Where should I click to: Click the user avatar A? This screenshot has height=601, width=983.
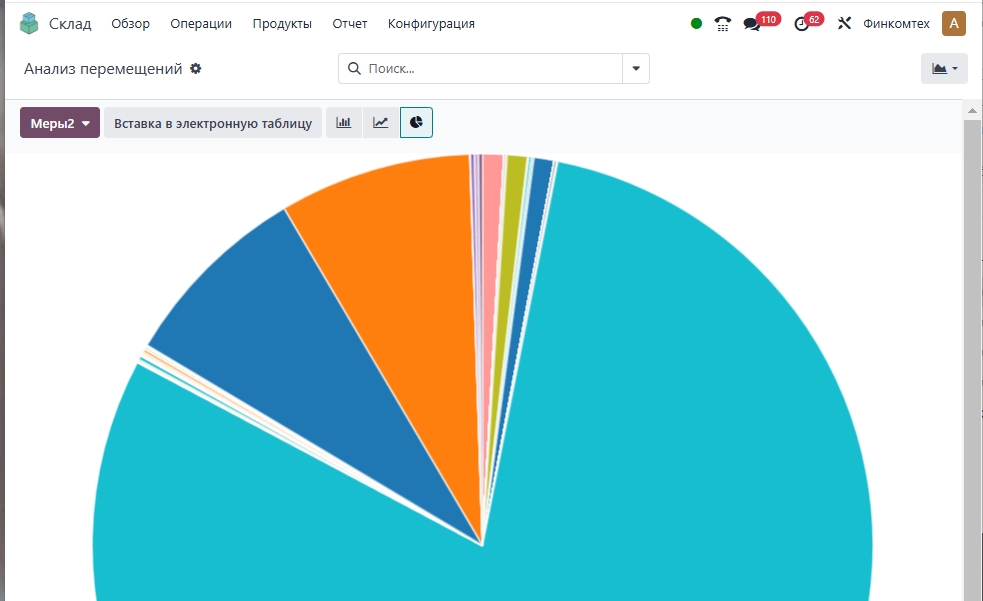(953, 24)
